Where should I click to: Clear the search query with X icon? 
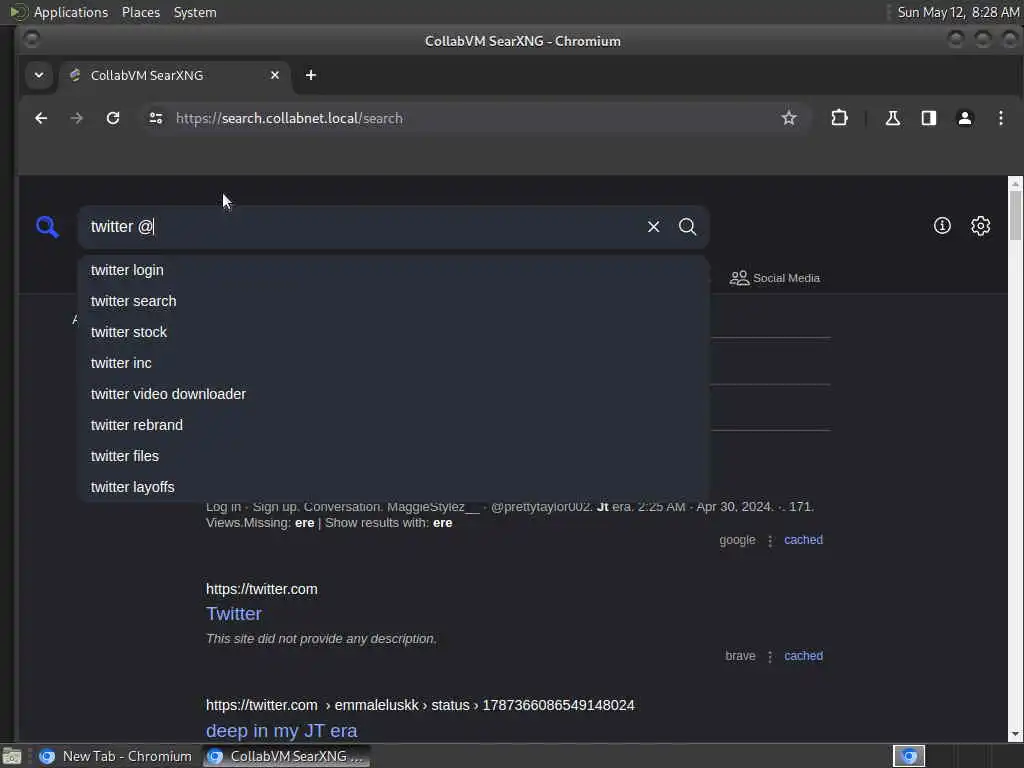tap(653, 227)
